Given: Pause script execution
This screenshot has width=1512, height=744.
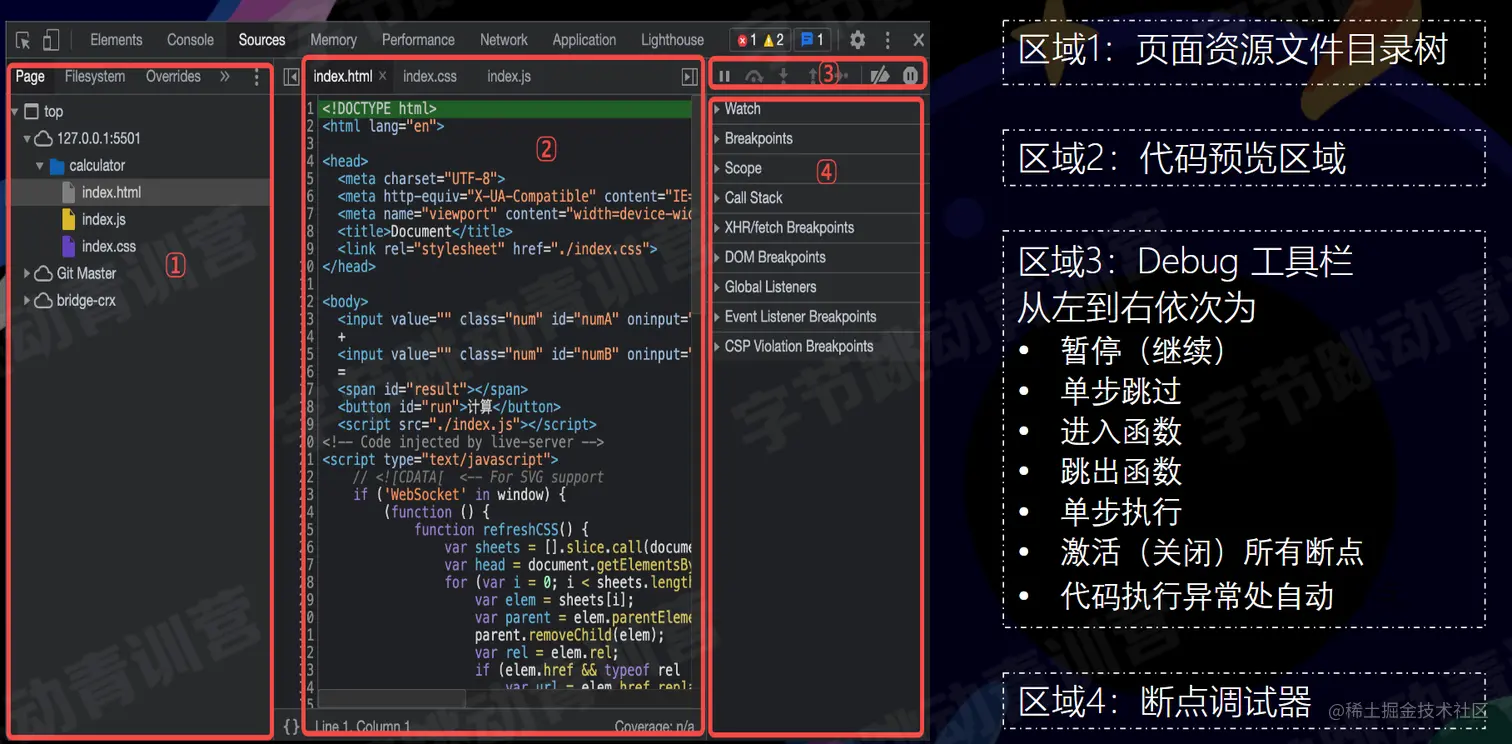Looking at the screenshot, I should (x=725, y=76).
